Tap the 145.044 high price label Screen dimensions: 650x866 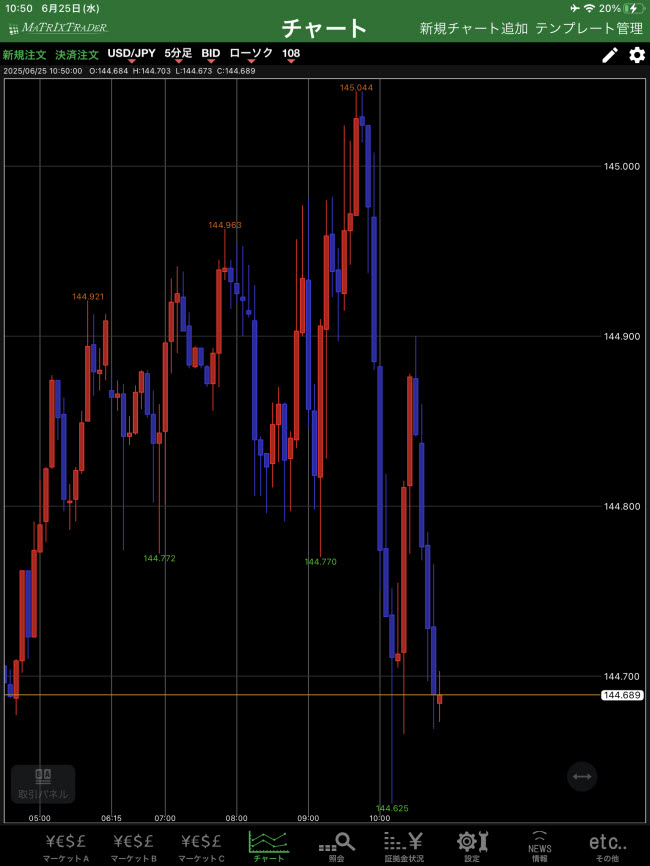(356, 88)
